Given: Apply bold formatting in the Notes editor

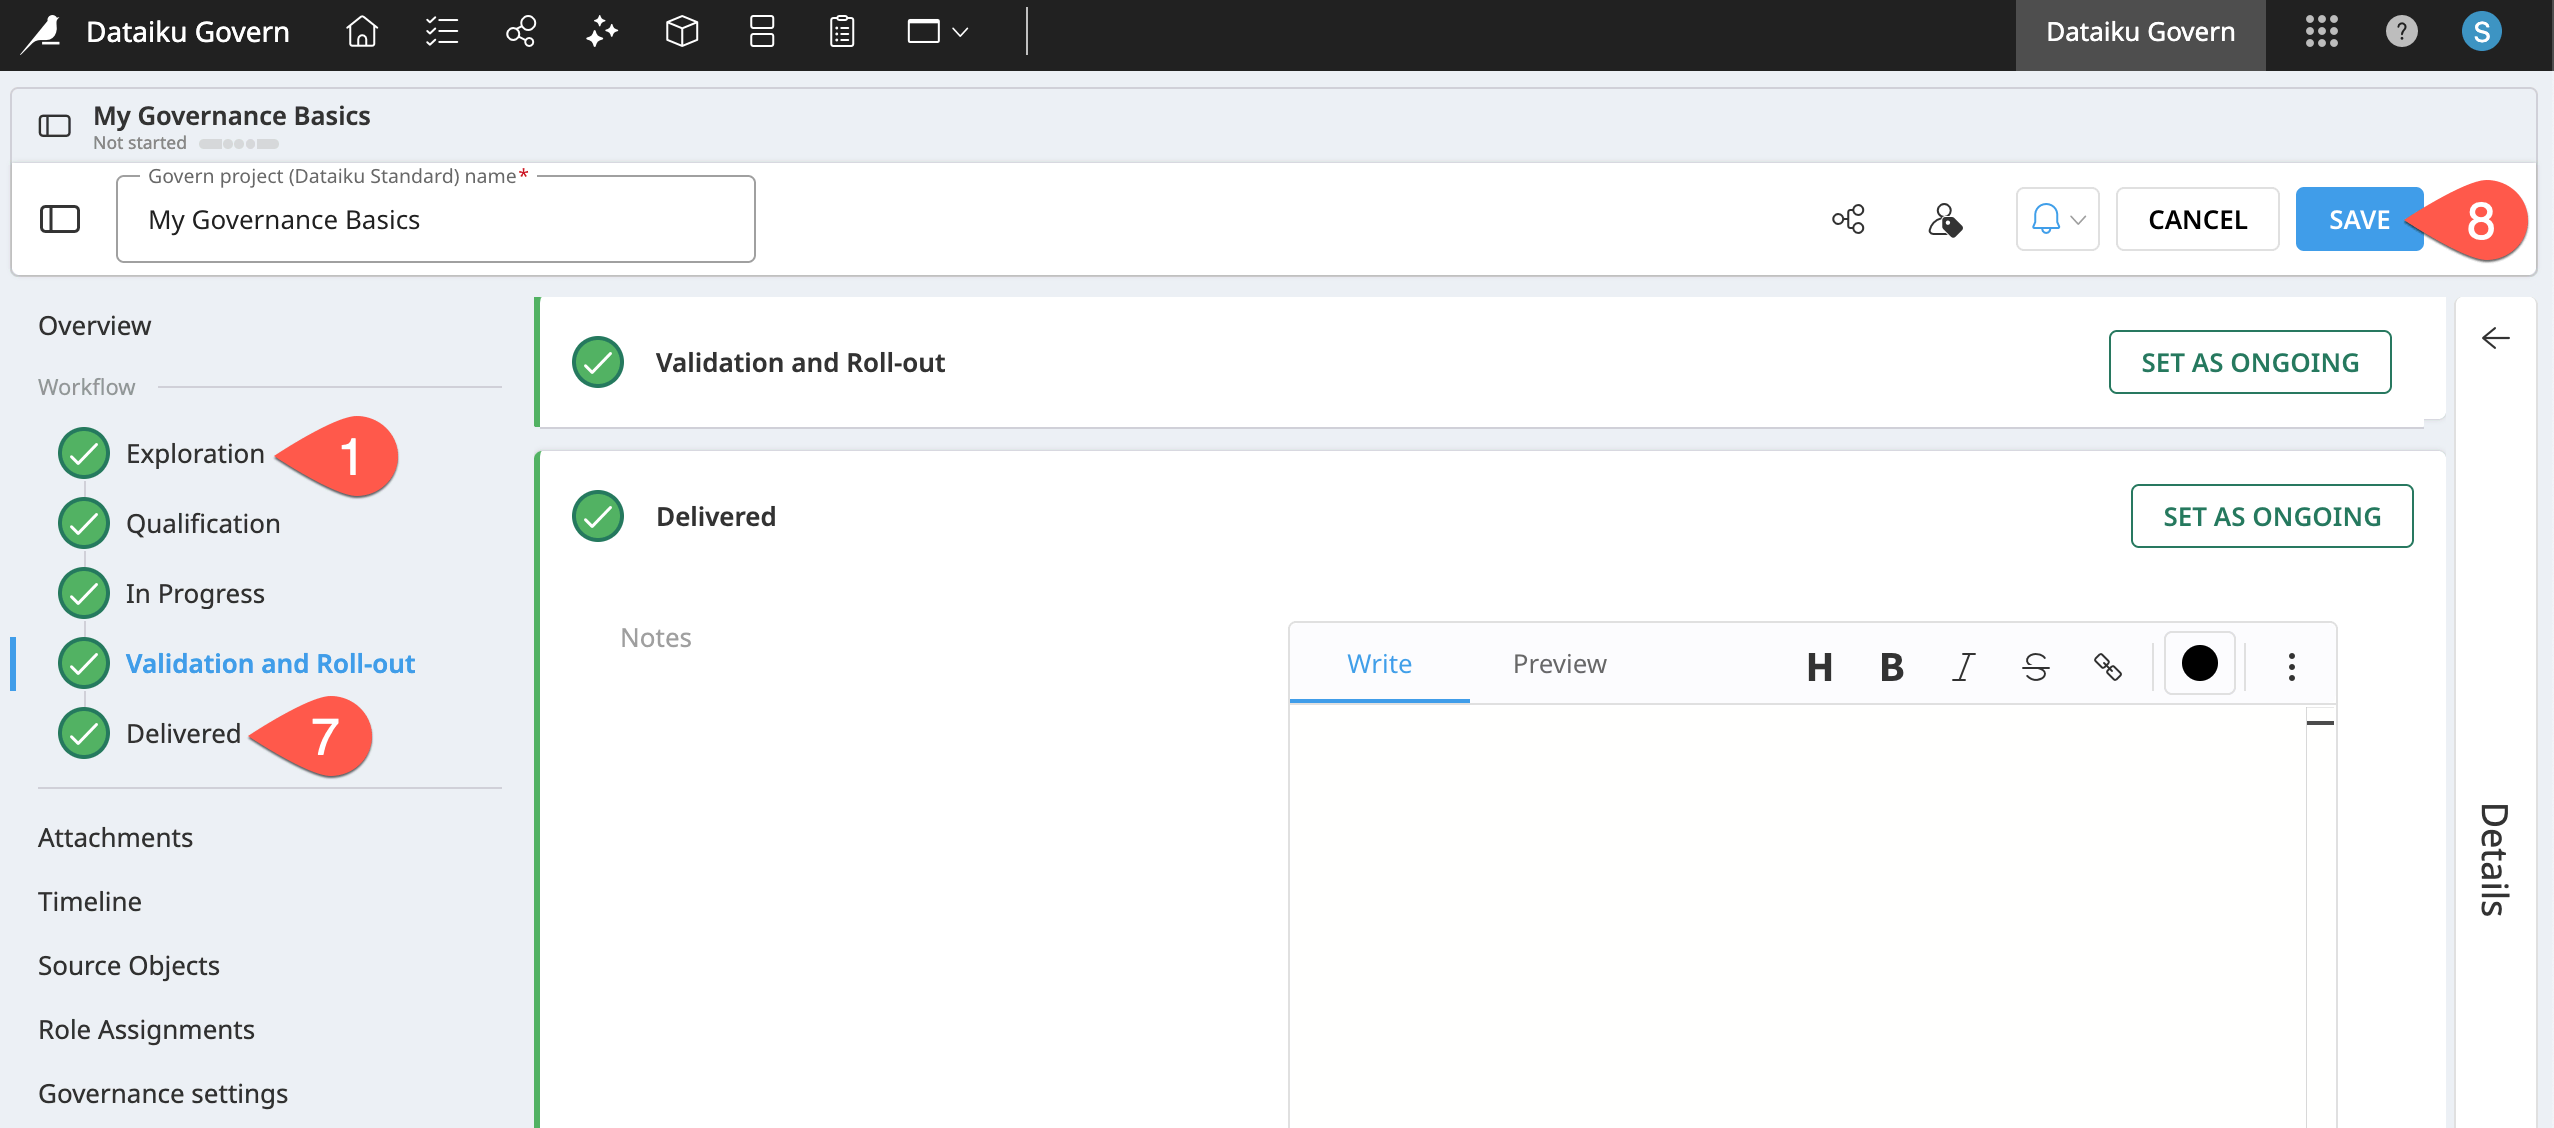Looking at the screenshot, I should click(x=1890, y=664).
